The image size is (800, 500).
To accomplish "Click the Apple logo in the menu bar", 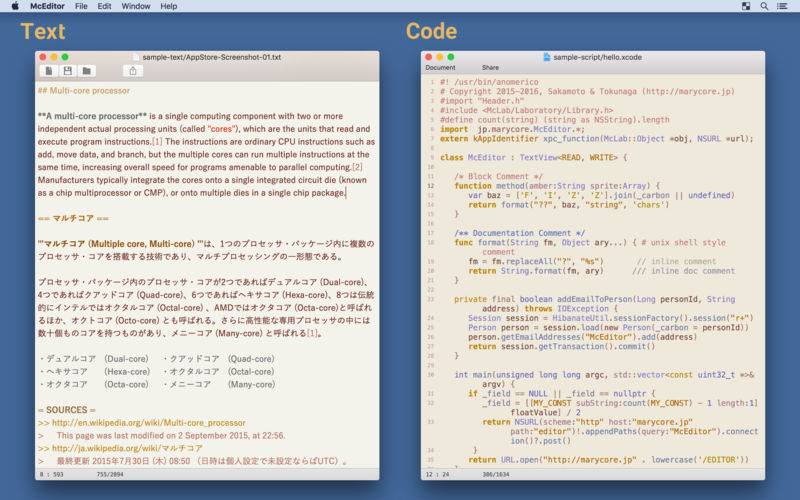I will coord(15,6).
